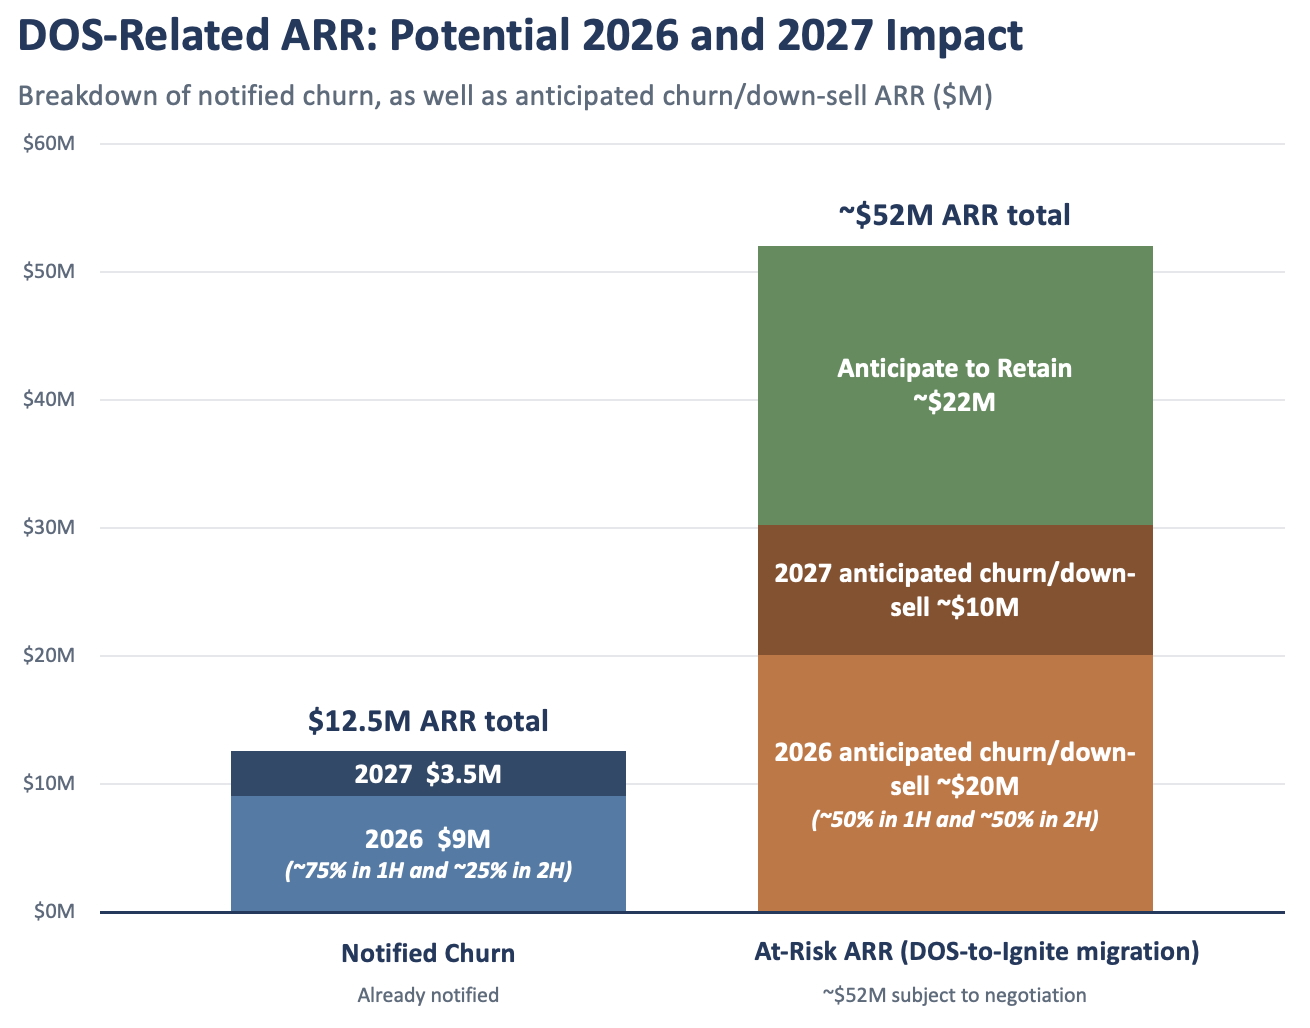
Task: Click the $60M y-axis tick label
Action: click(49, 144)
